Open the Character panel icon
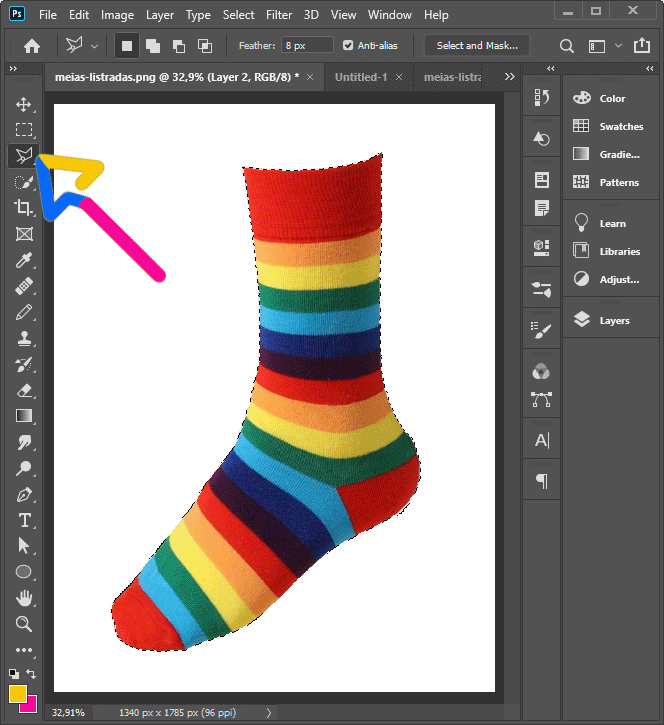Viewport: 664px width, 725px height. (x=541, y=440)
